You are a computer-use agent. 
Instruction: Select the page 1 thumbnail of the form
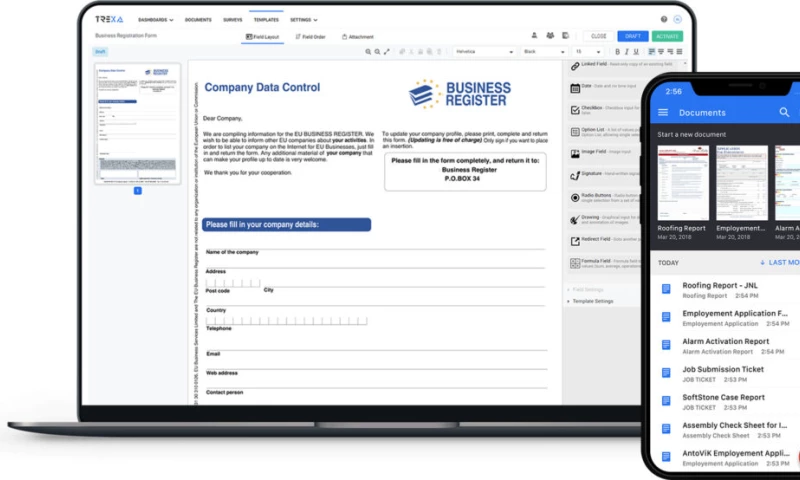pos(137,123)
